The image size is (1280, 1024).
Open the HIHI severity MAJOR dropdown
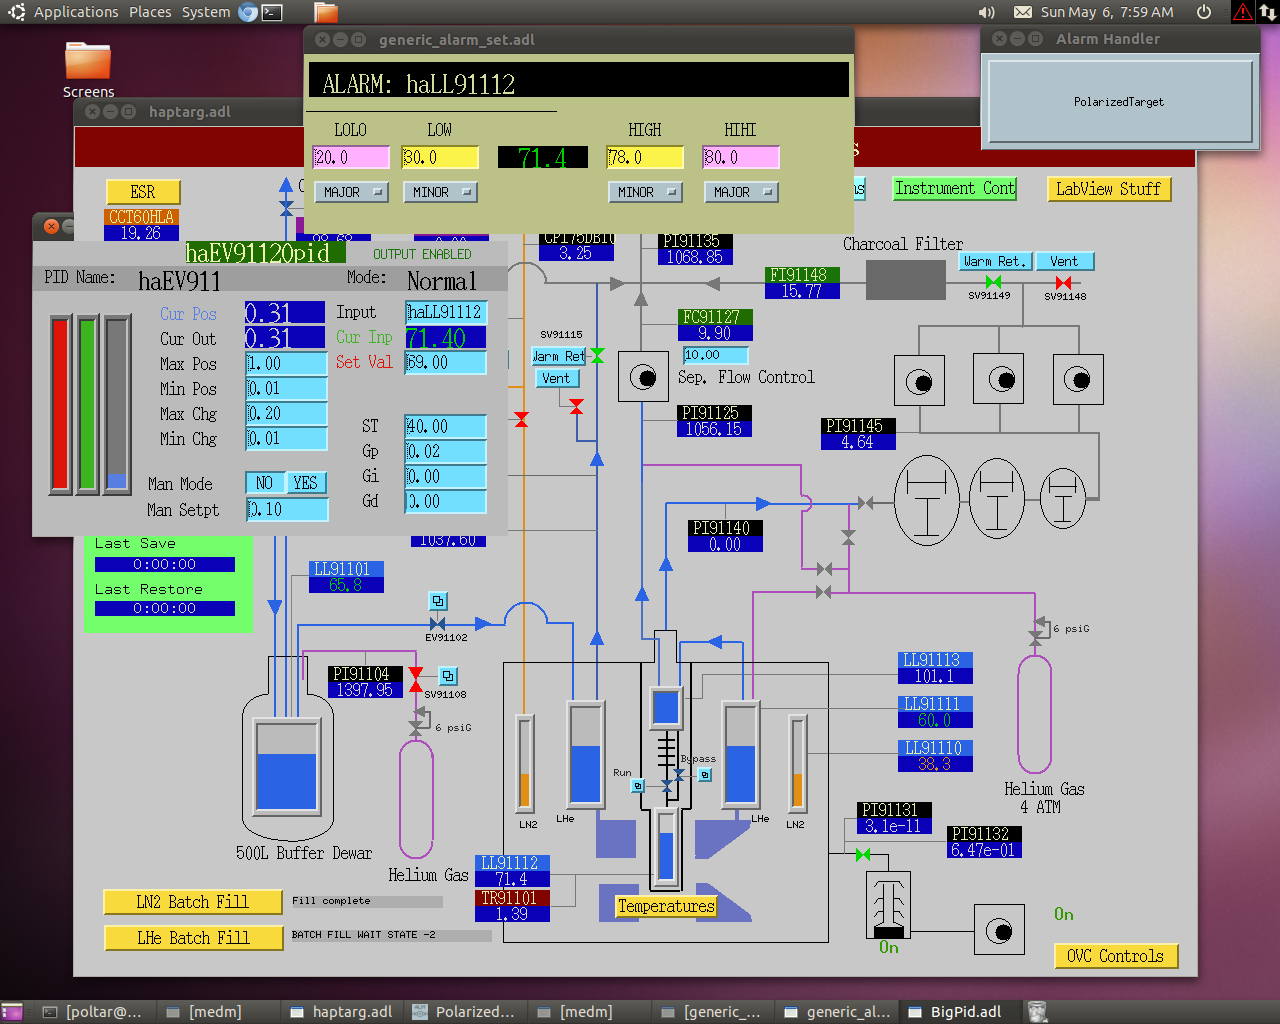(x=741, y=192)
